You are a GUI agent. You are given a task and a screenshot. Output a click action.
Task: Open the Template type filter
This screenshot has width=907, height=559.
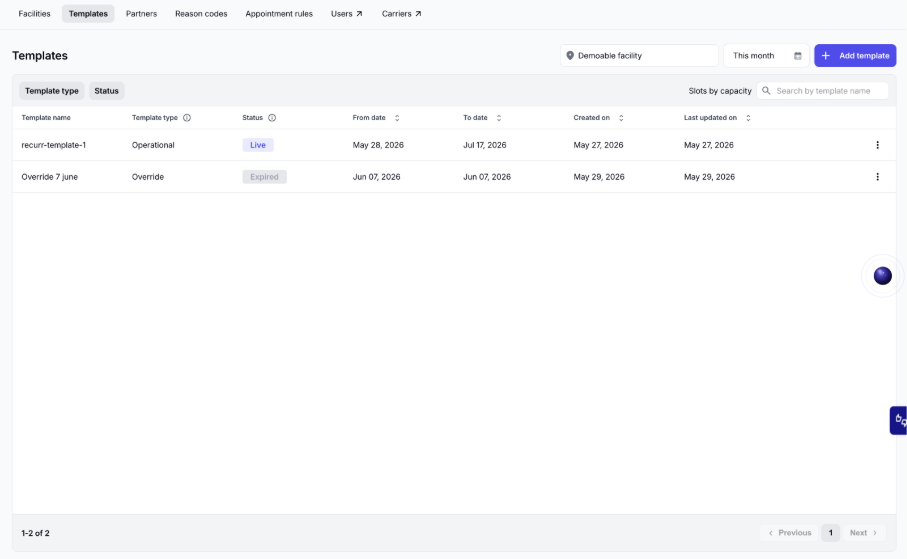(x=51, y=91)
